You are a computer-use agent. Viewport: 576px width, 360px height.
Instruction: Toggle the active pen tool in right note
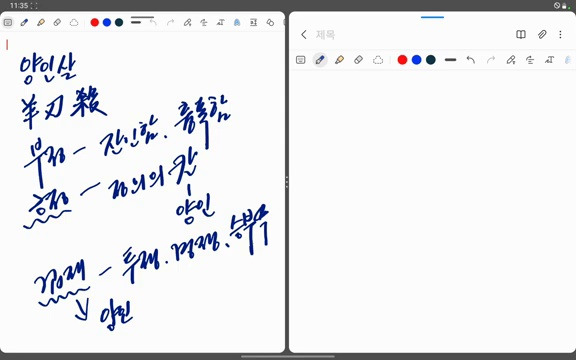tap(320, 60)
